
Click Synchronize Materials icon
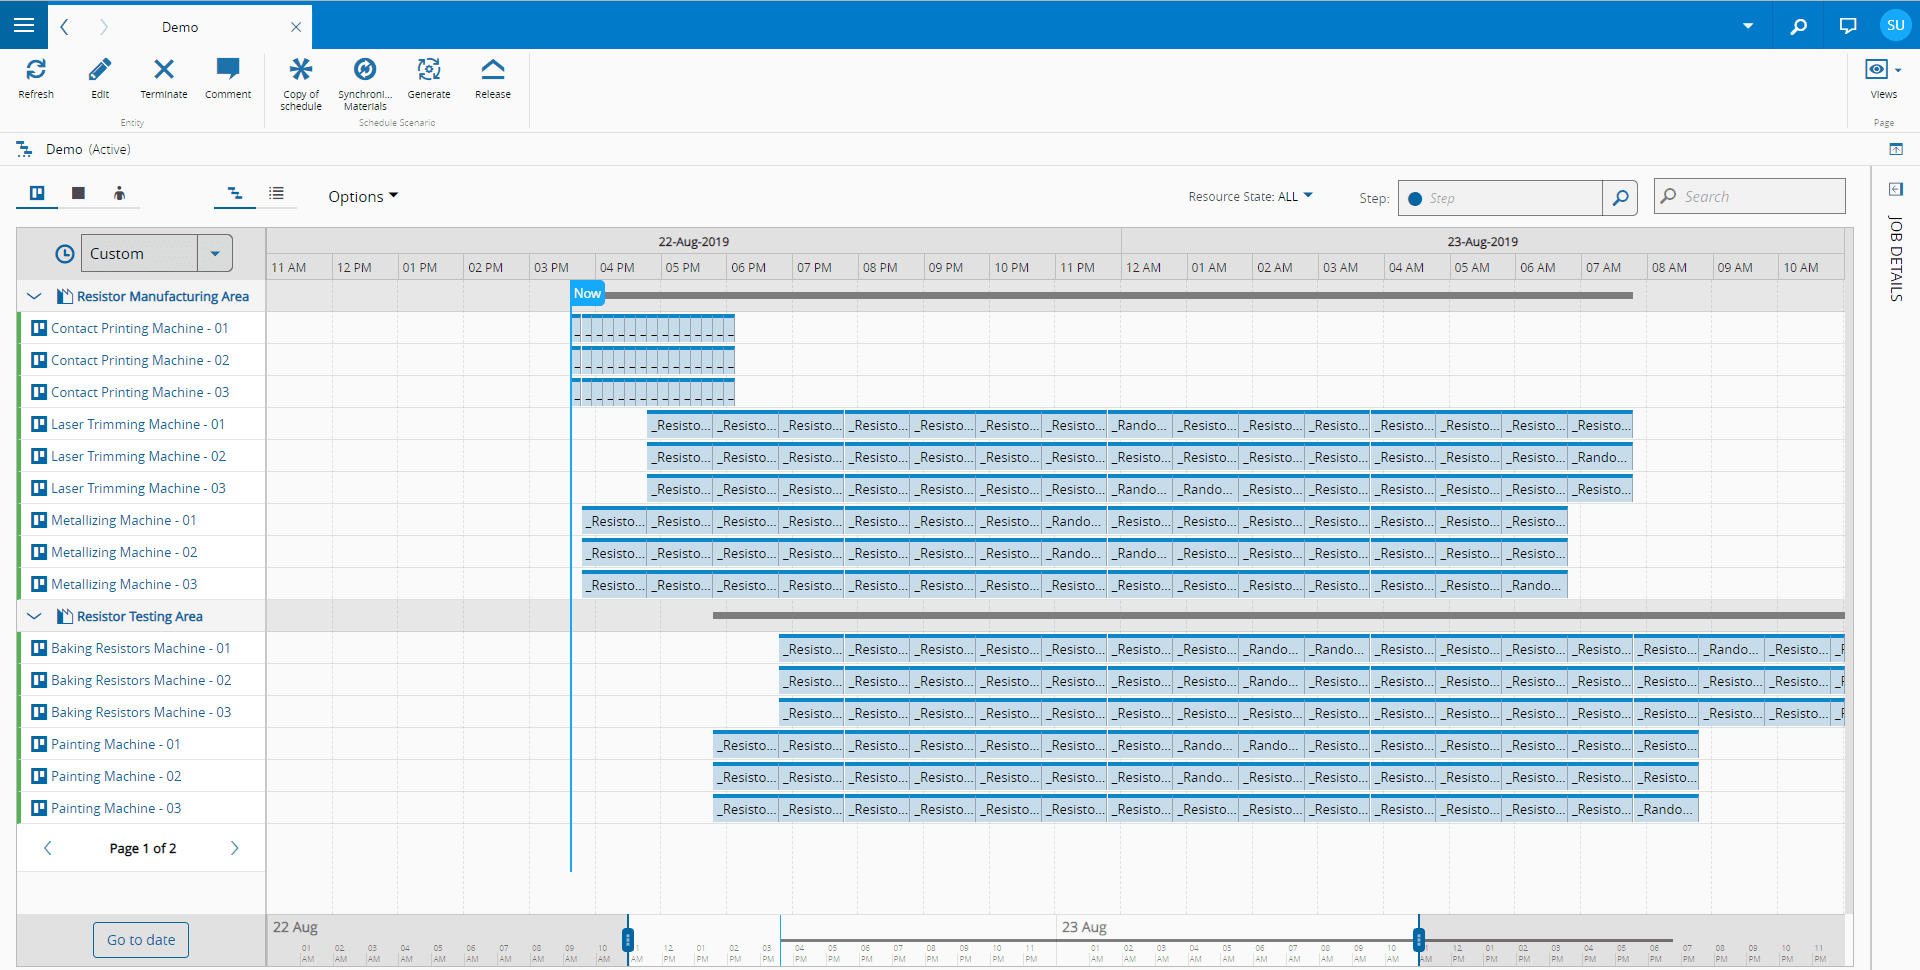[x=365, y=70]
